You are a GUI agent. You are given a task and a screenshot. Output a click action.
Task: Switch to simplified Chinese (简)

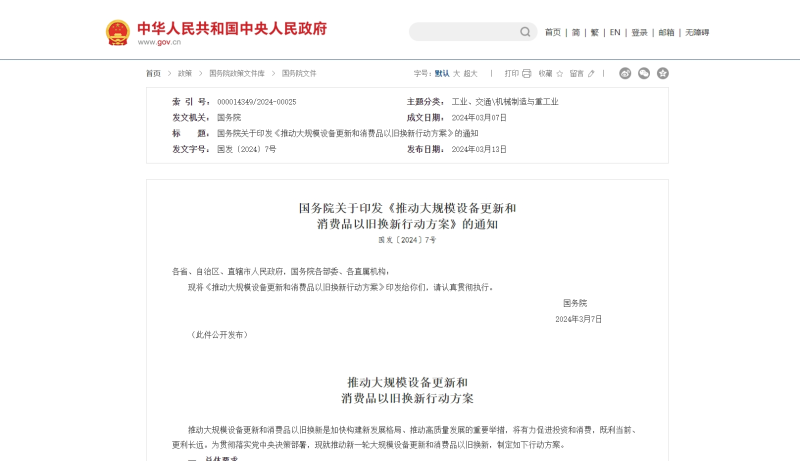(576, 32)
